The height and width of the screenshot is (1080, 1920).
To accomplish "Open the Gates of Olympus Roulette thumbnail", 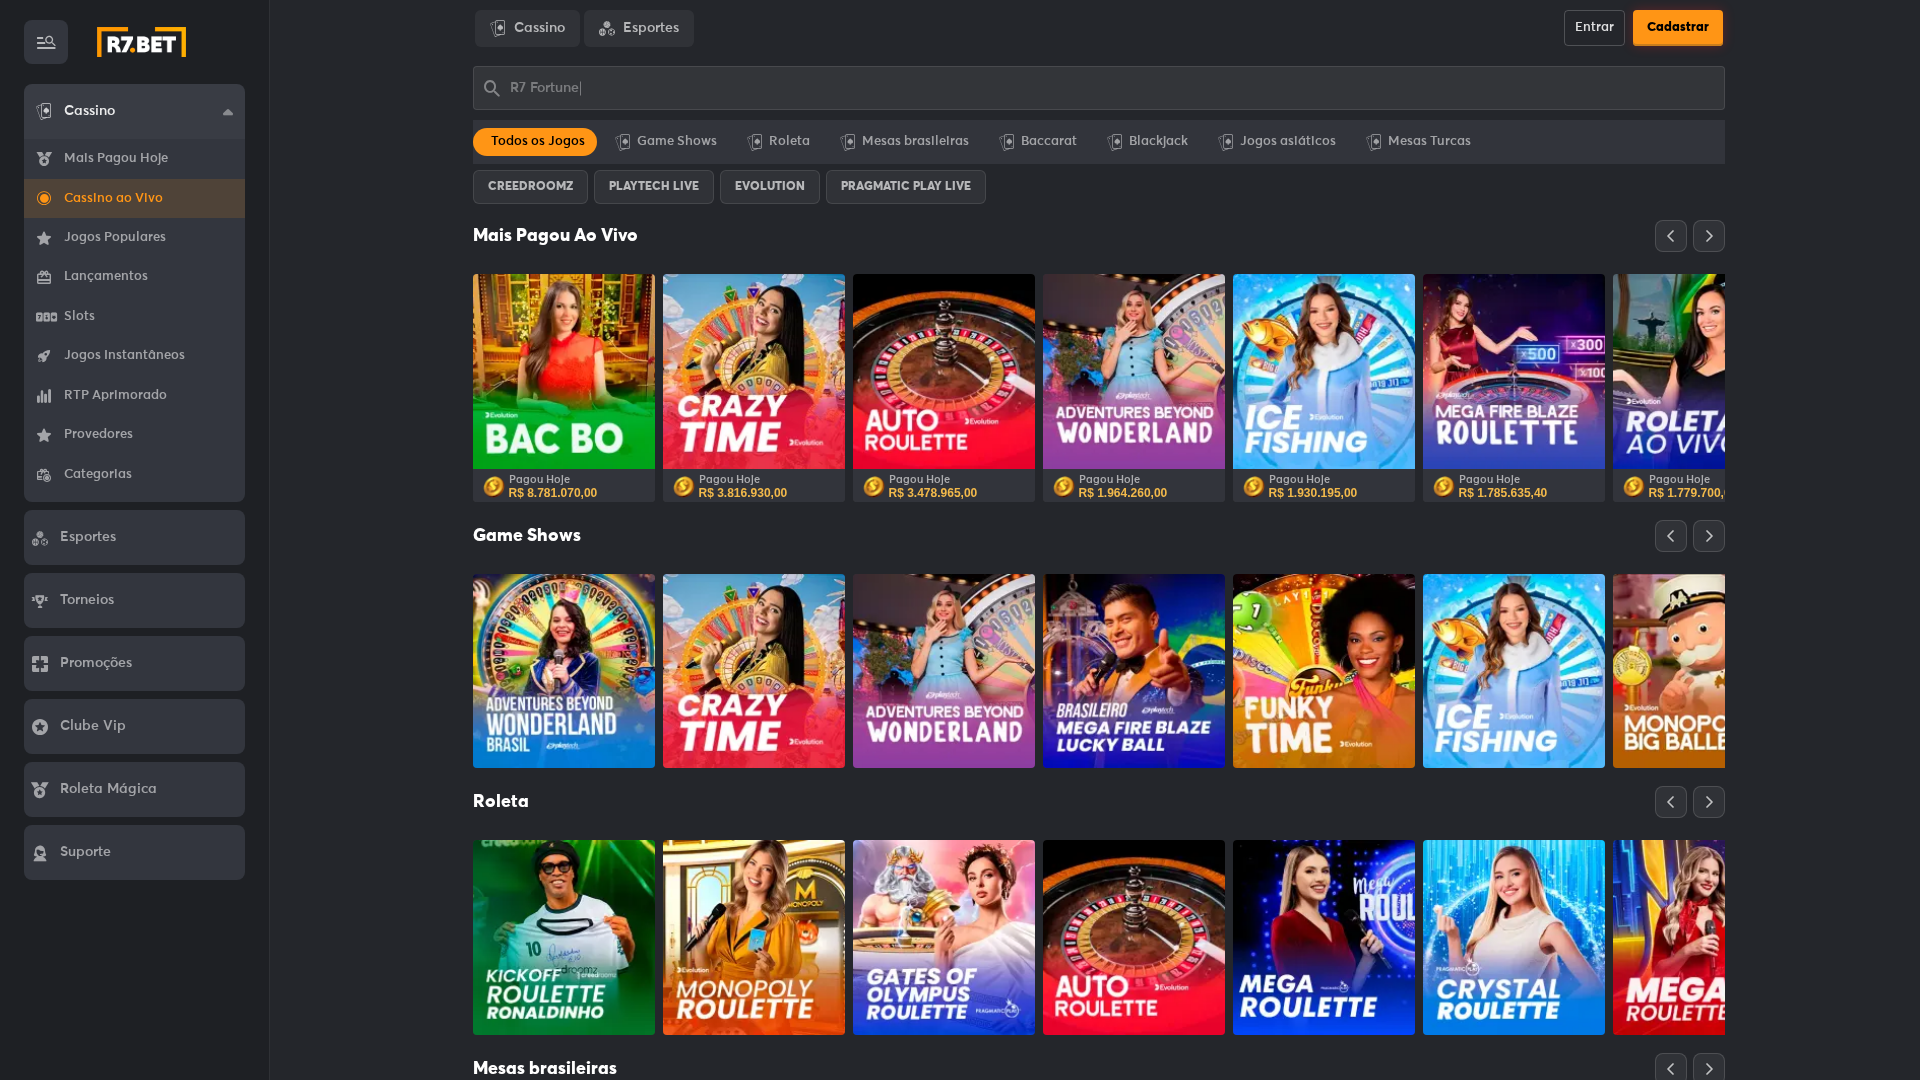I will 944,937.
